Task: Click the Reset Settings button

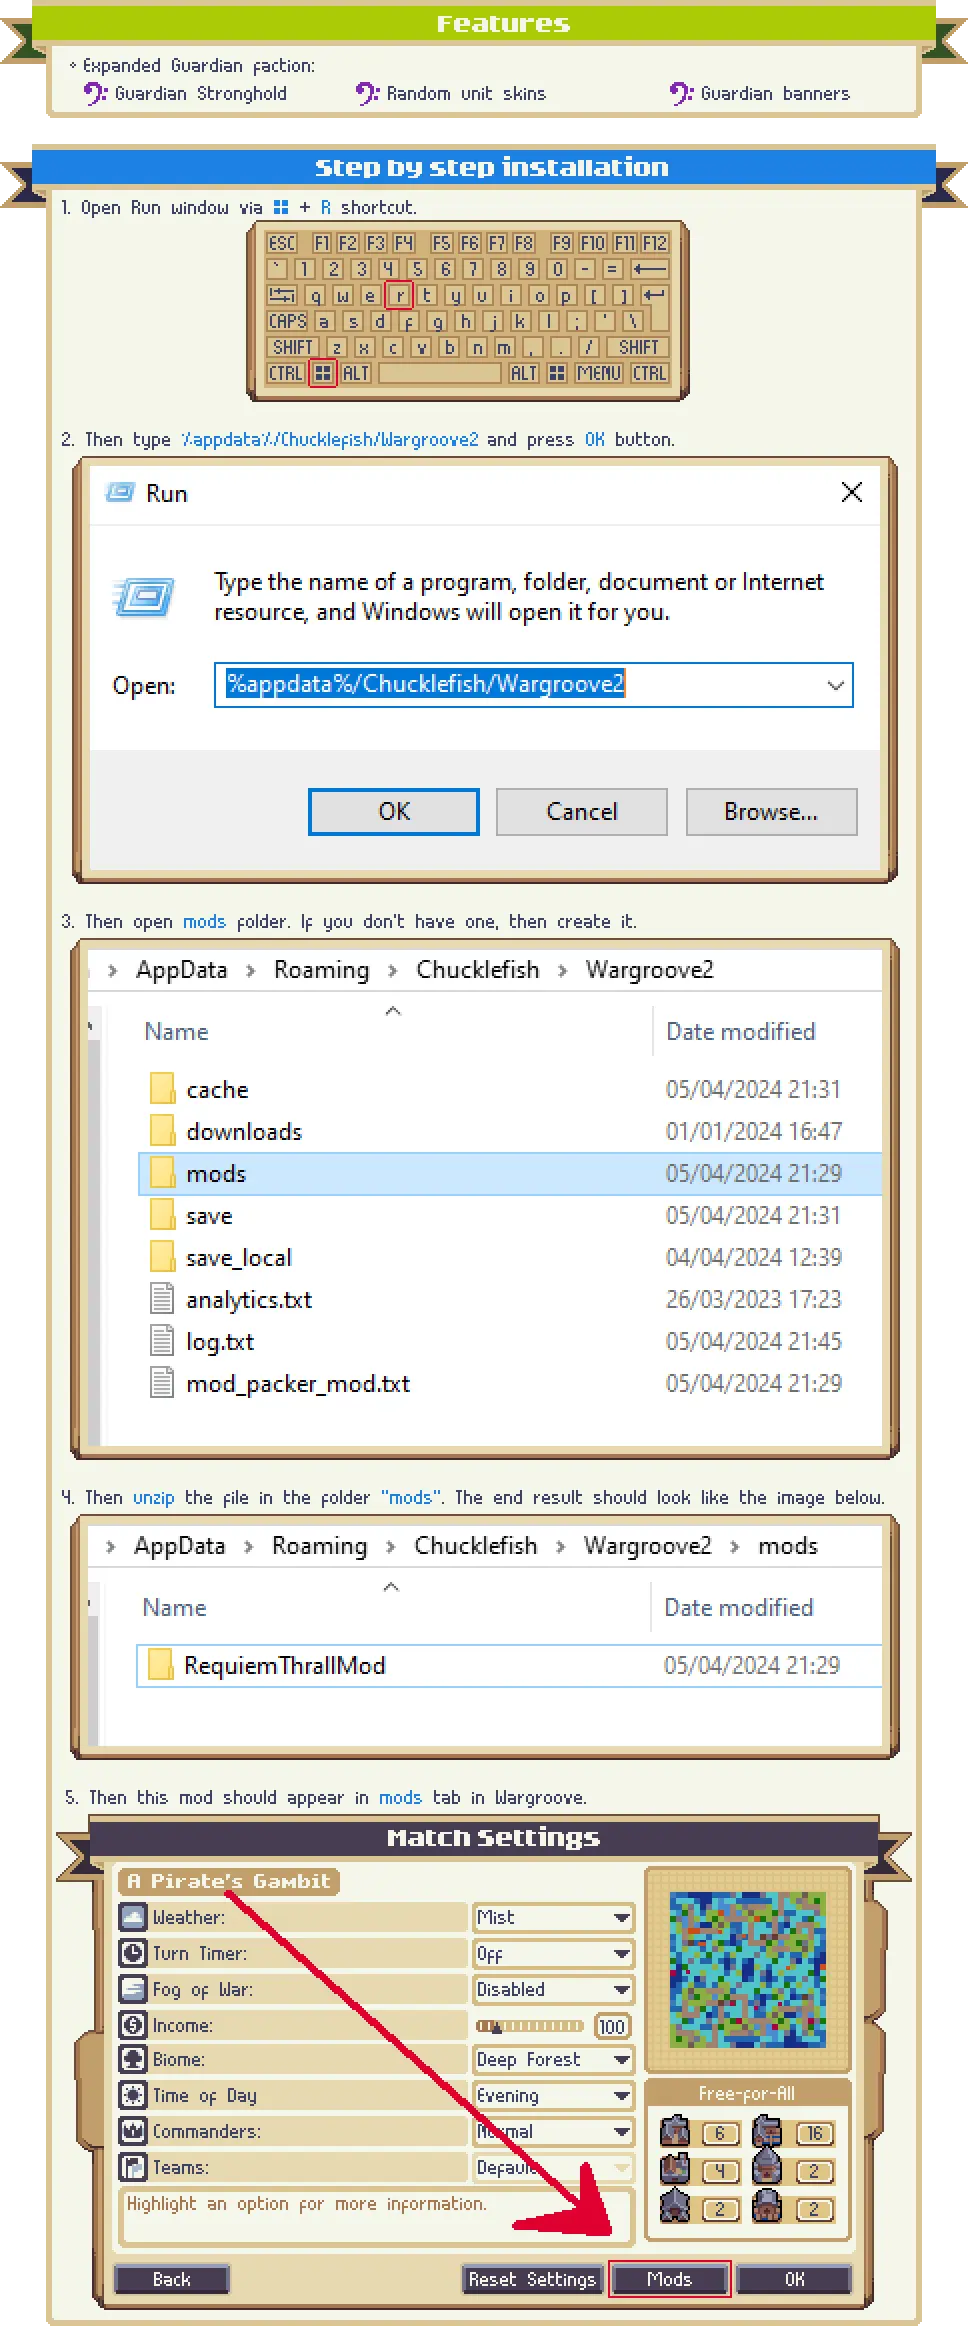Action: [532, 2279]
